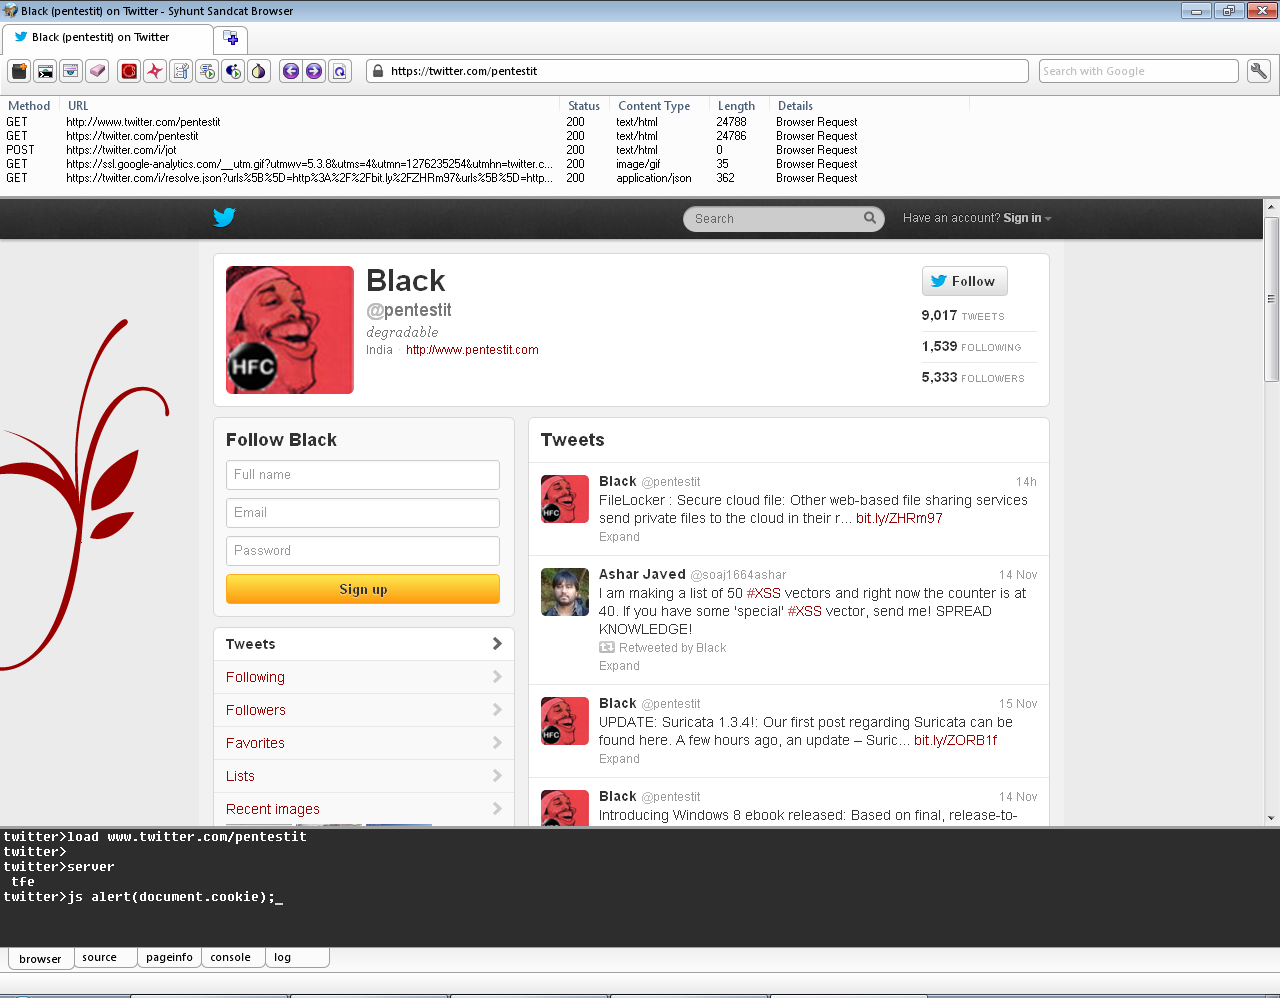Open the http://www.pentestit.com link

tap(472, 350)
